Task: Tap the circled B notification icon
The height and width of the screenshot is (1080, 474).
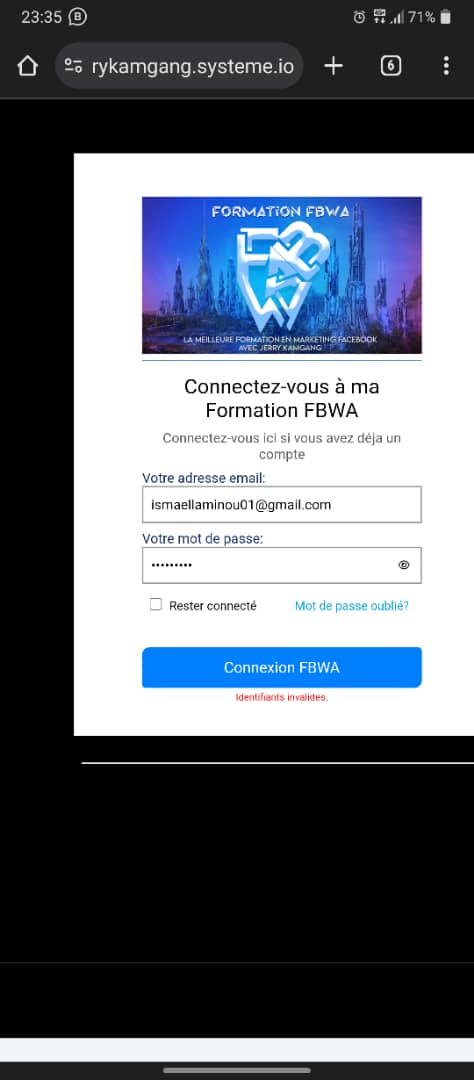Action: pyautogui.click(x=79, y=17)
